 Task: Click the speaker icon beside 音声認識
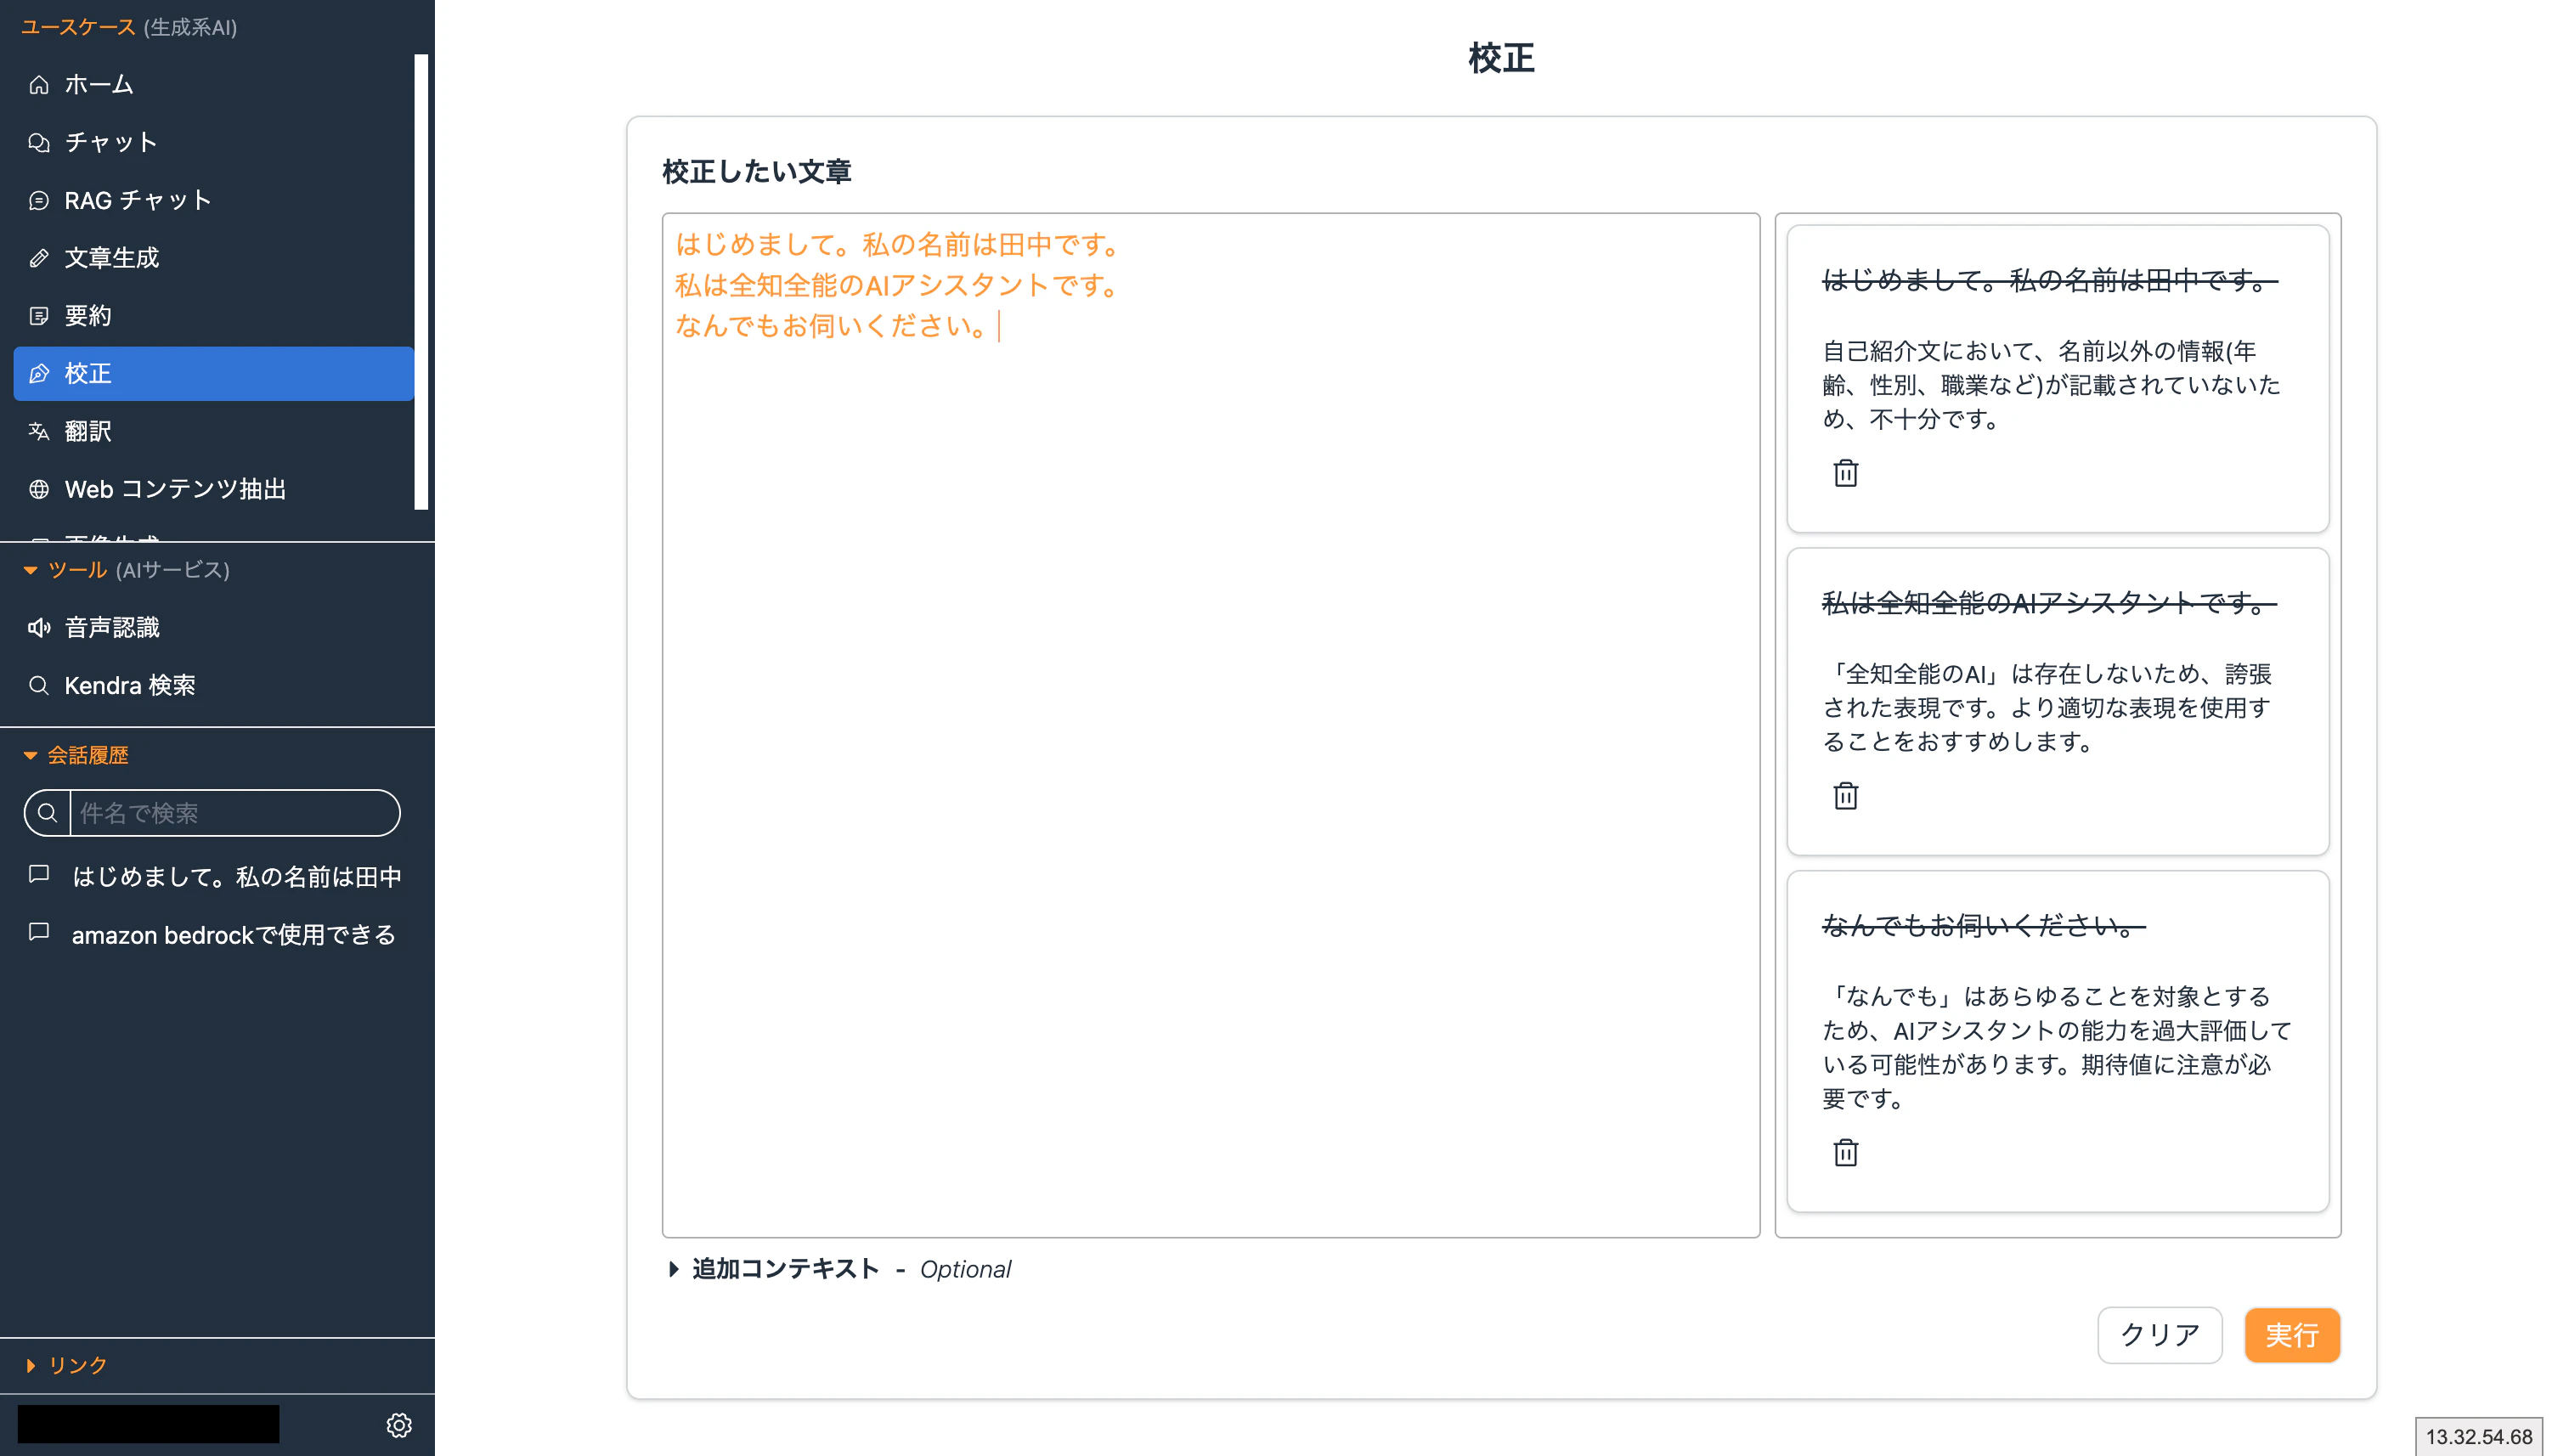click(39, 628)
